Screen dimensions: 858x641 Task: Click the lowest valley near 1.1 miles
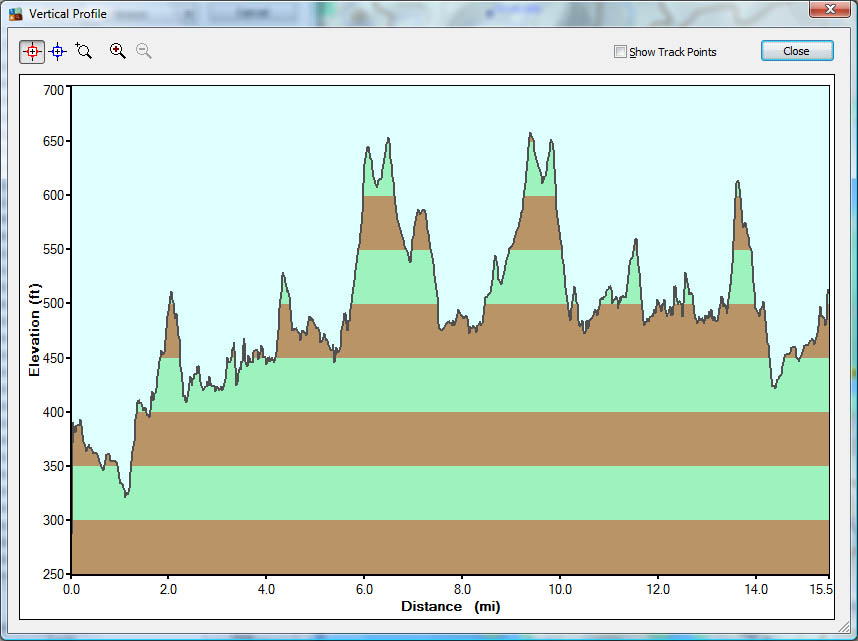click(x=125, y=495)
